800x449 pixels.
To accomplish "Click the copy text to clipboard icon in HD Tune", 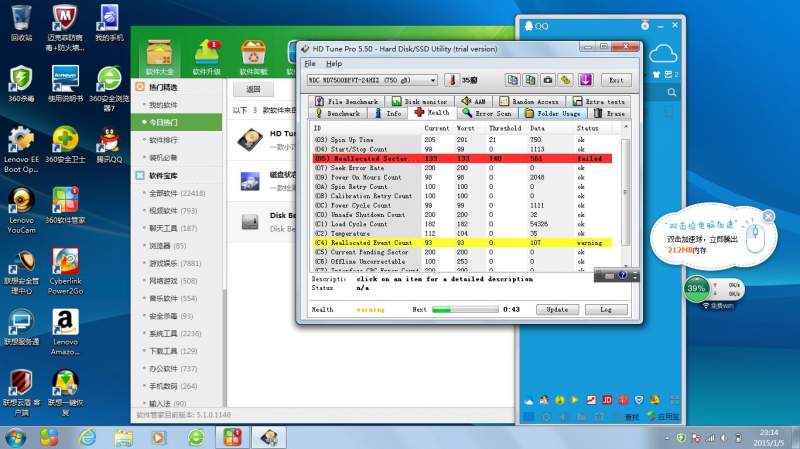I will [513, 80].
